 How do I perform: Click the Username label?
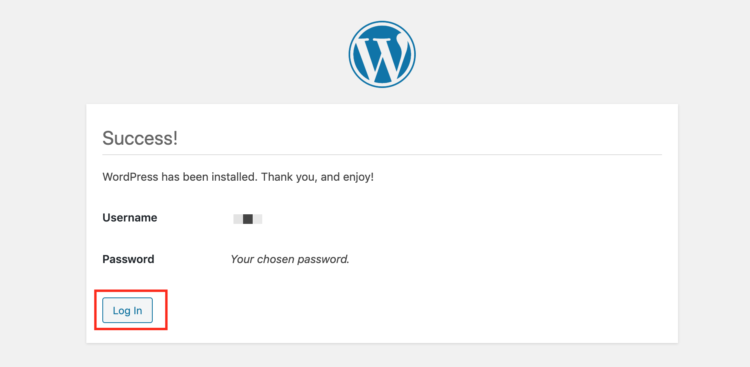(x=130, y=218)
